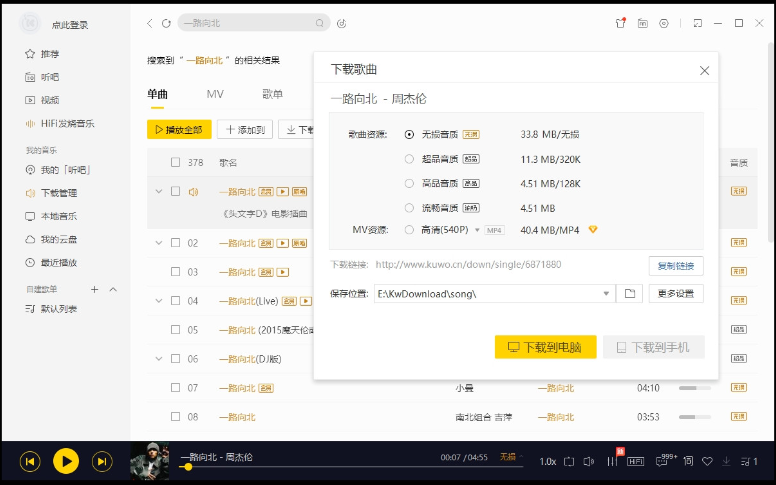This screenshot has width=776, height=485.
Task: Switch to the 歌单 tab
Action: 272,94
